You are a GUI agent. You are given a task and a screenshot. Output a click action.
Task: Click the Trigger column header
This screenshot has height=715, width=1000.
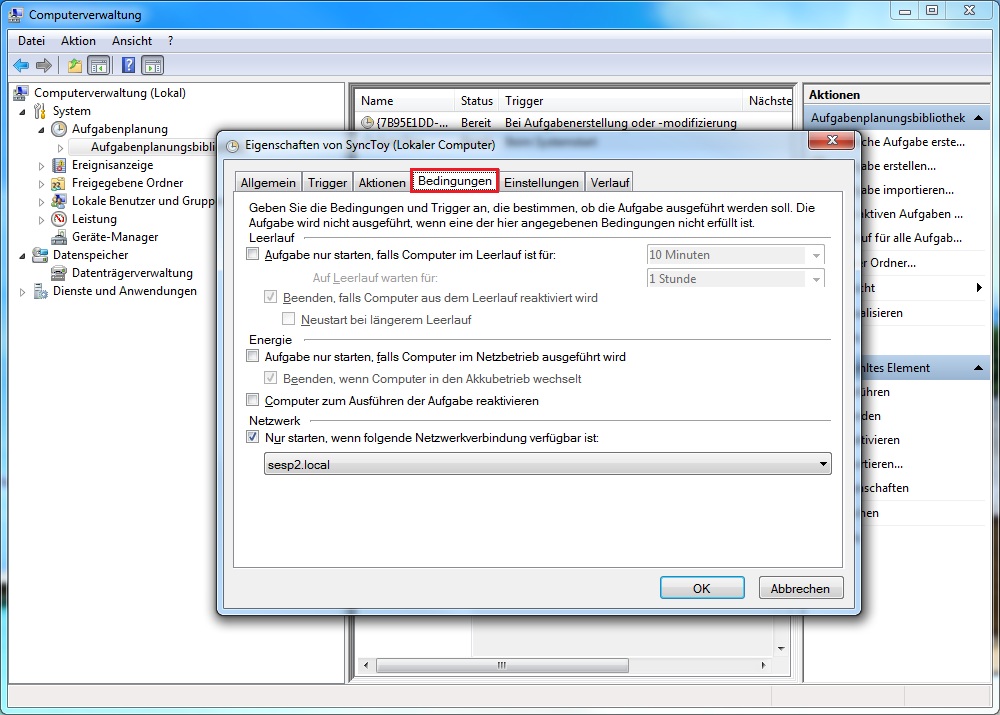tap(621, 101)
